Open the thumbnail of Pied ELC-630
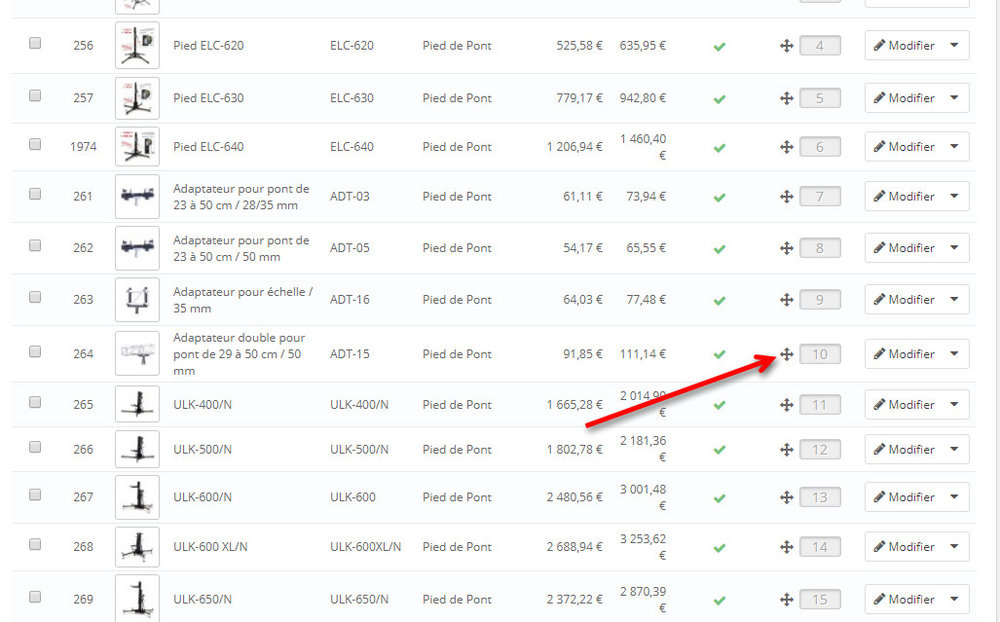This screenshot has height=622, width=1000. click(137, 98)
